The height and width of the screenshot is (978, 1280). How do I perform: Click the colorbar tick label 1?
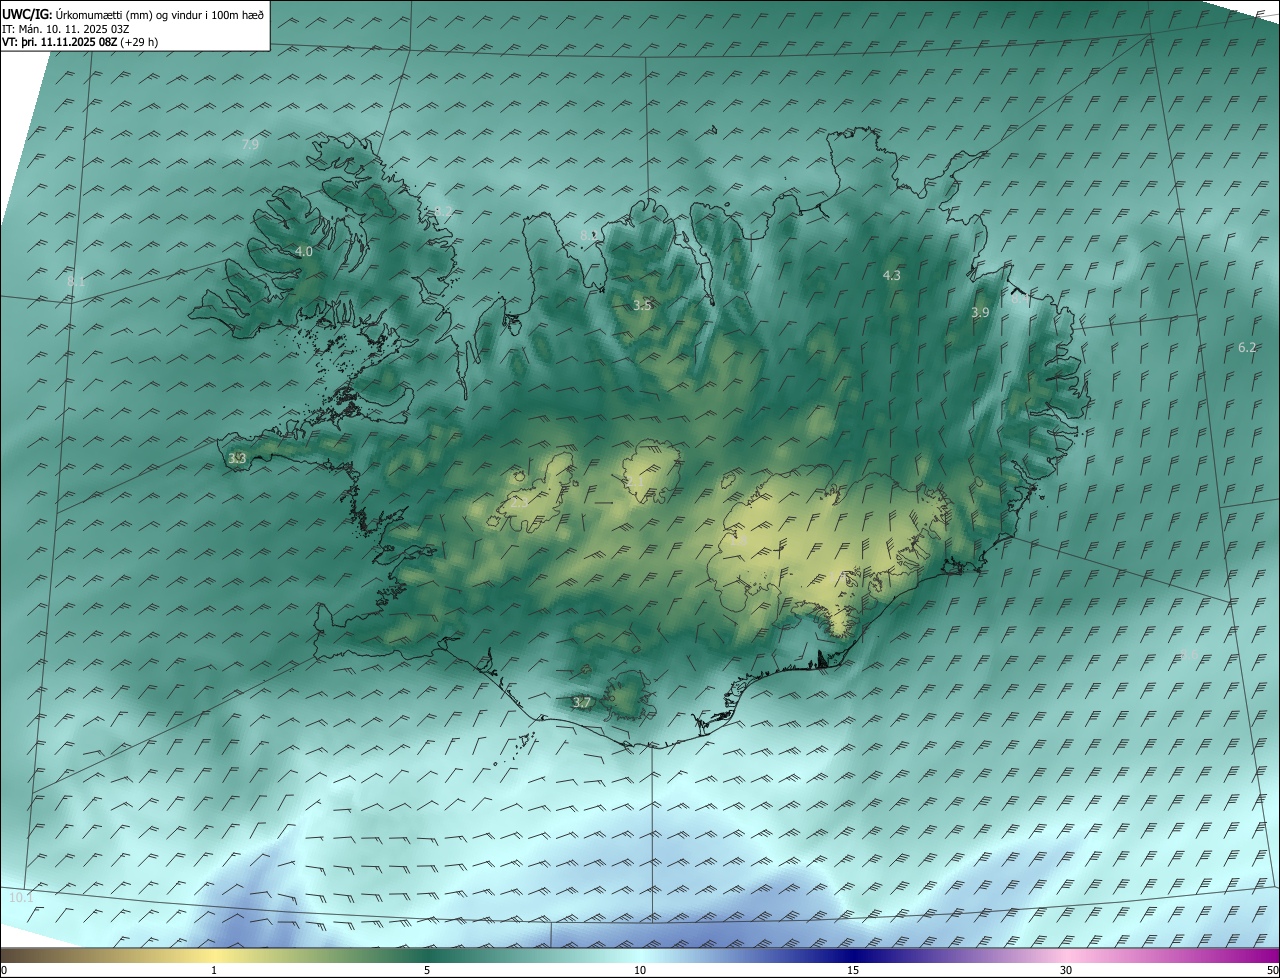214,970
